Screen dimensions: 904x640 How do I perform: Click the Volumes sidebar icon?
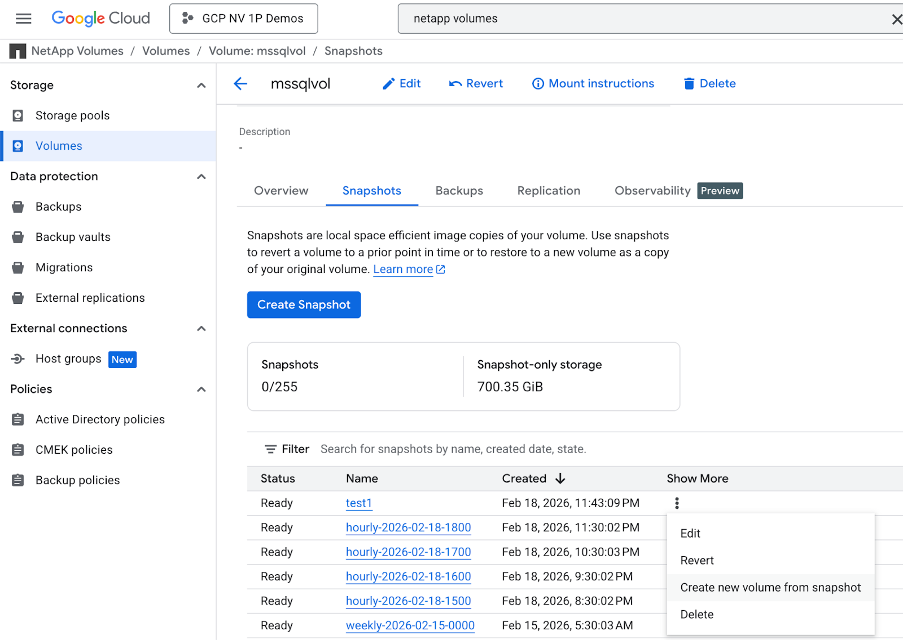[x=18, y=146]
